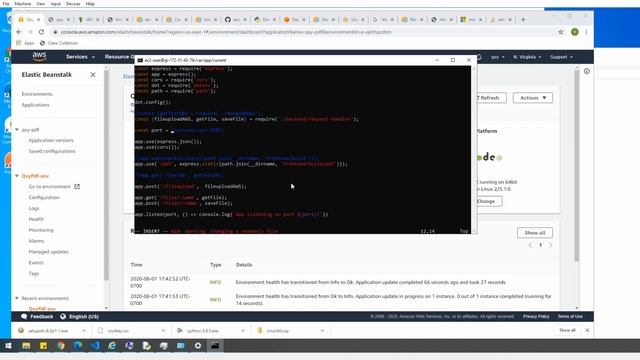Click English (US) language selector
640x360 pixels.
point(80,316)
